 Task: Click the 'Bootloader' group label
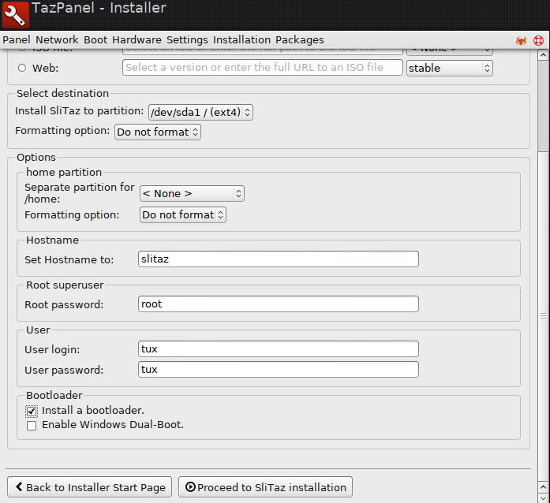tap(54, 395)
